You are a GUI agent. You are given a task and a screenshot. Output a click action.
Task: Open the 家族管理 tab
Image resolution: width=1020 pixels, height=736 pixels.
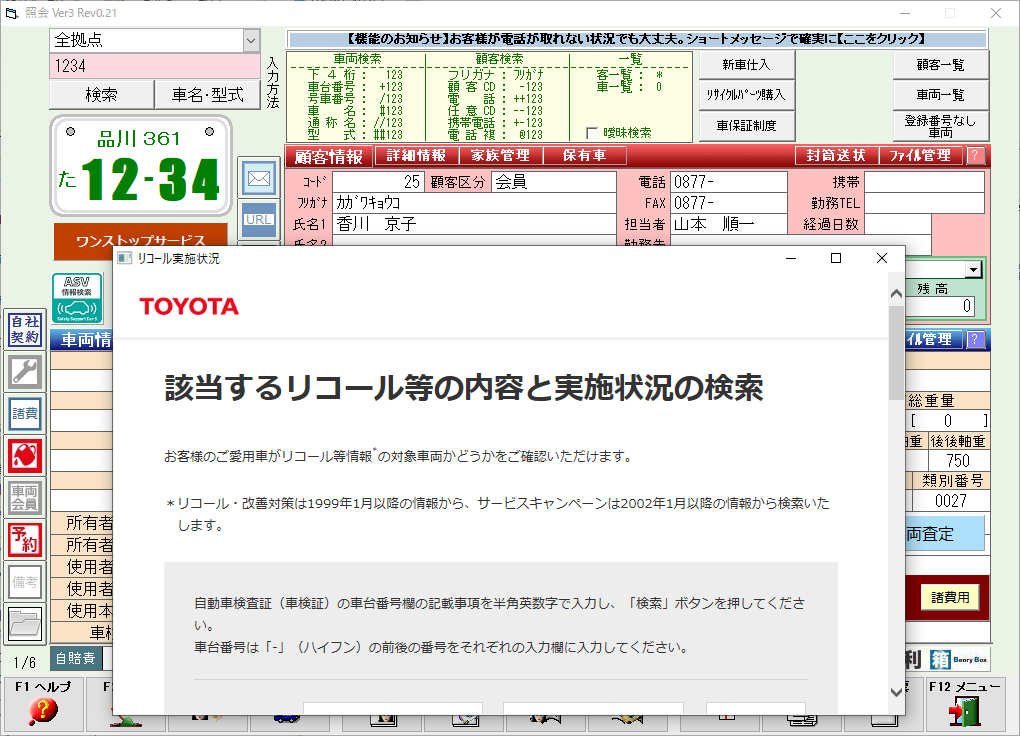500,156
